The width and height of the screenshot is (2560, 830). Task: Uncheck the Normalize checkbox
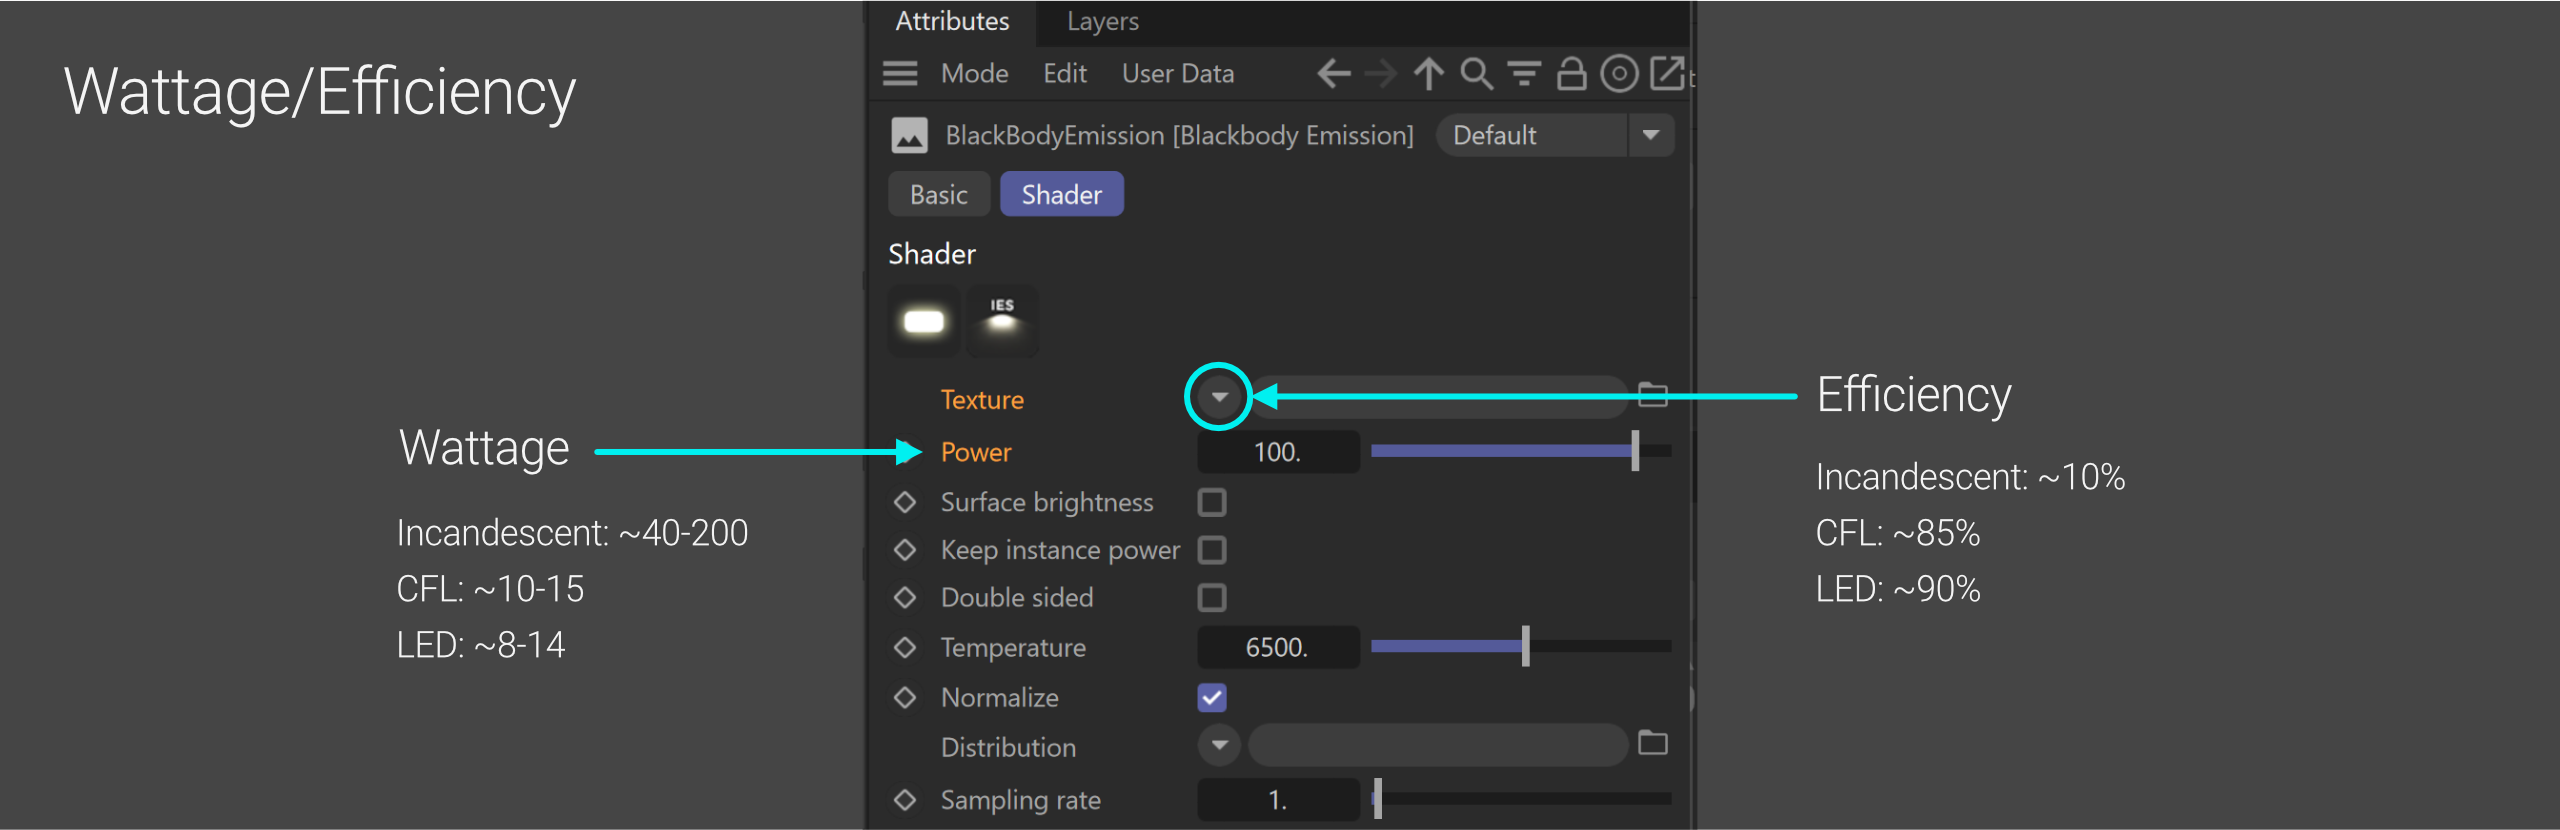[x=1212, y=697]
